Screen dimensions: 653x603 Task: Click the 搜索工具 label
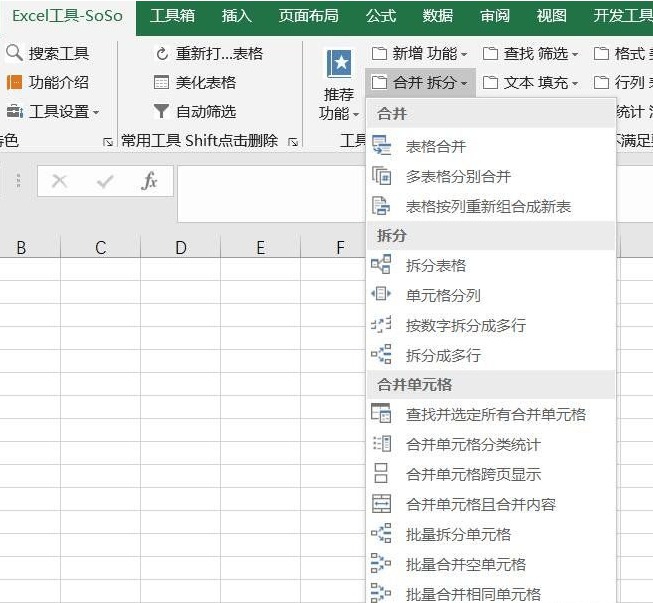point(59,54)
